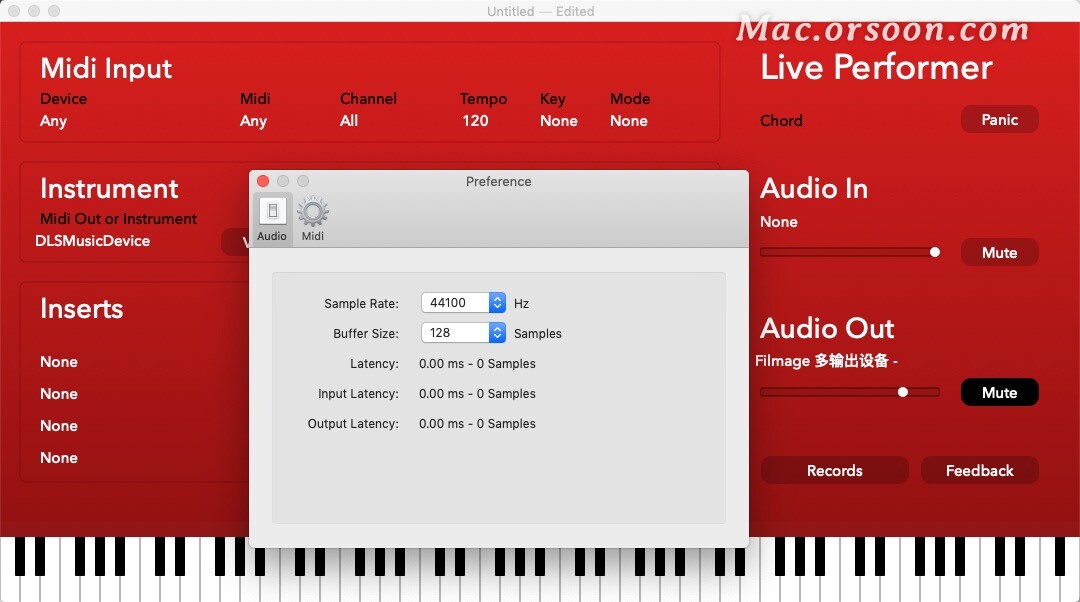
Task: Click the Chord label
Action: (x=781, y=121)
